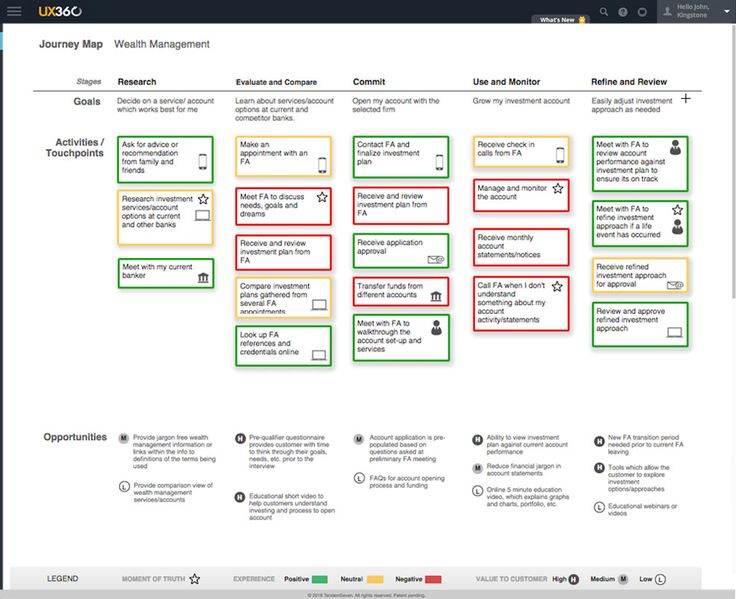
Task: Click the H badge for New FA transition period
Action: (x=599, y=441)
